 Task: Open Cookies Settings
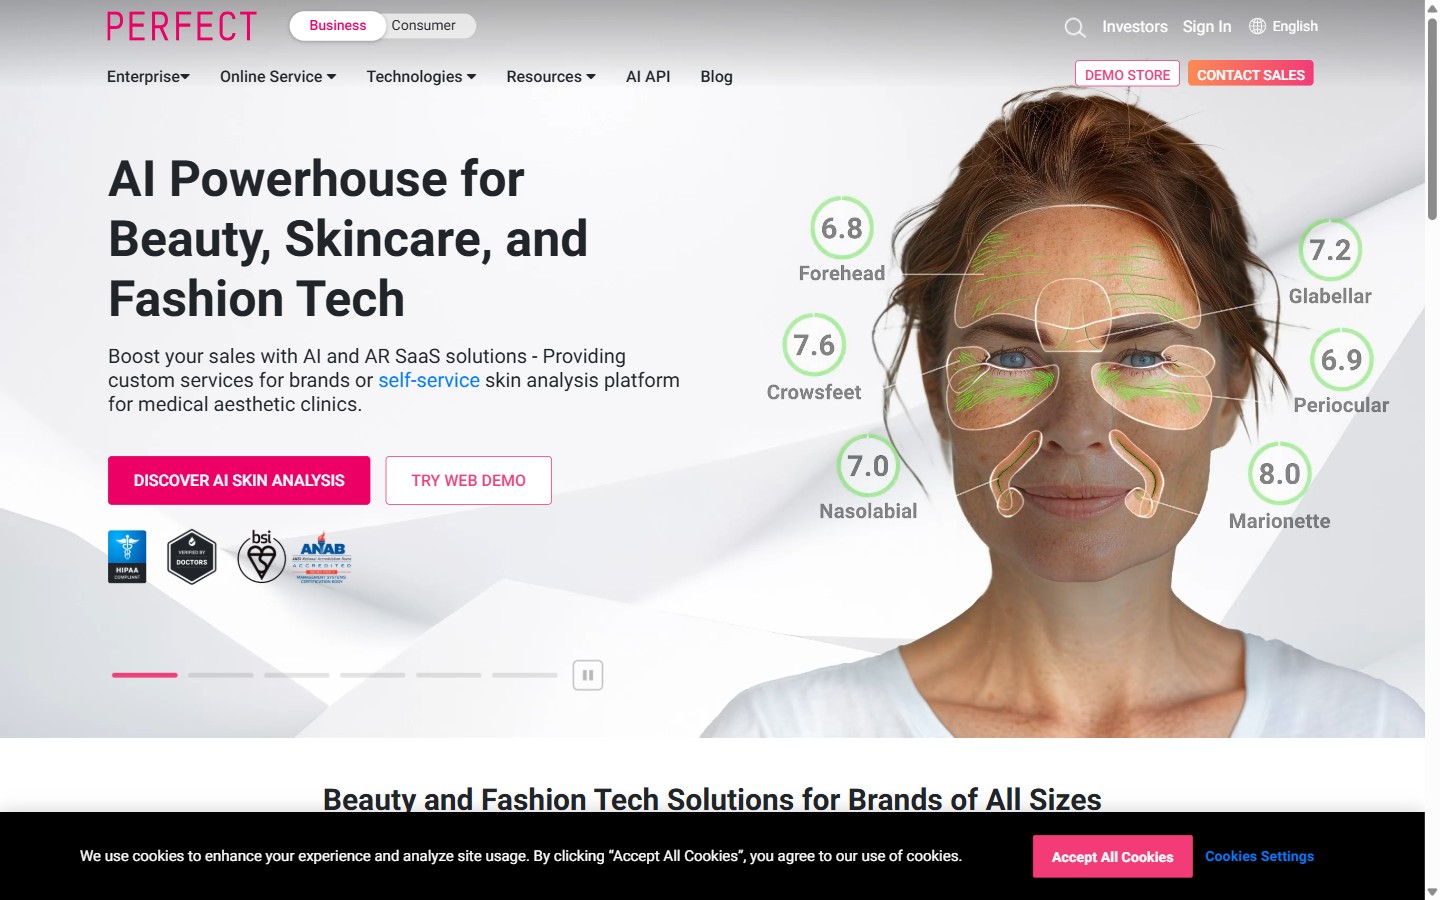coord(1259,856)
